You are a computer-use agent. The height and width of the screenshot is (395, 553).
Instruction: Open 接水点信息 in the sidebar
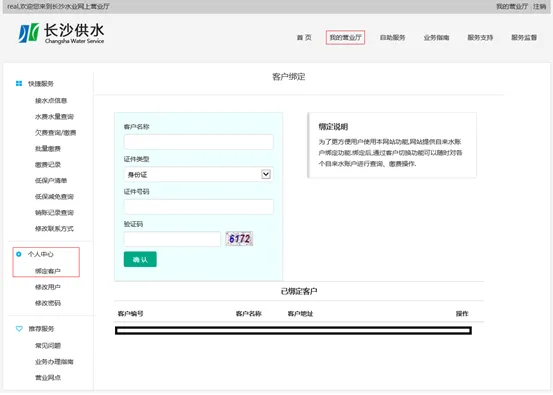51,101
